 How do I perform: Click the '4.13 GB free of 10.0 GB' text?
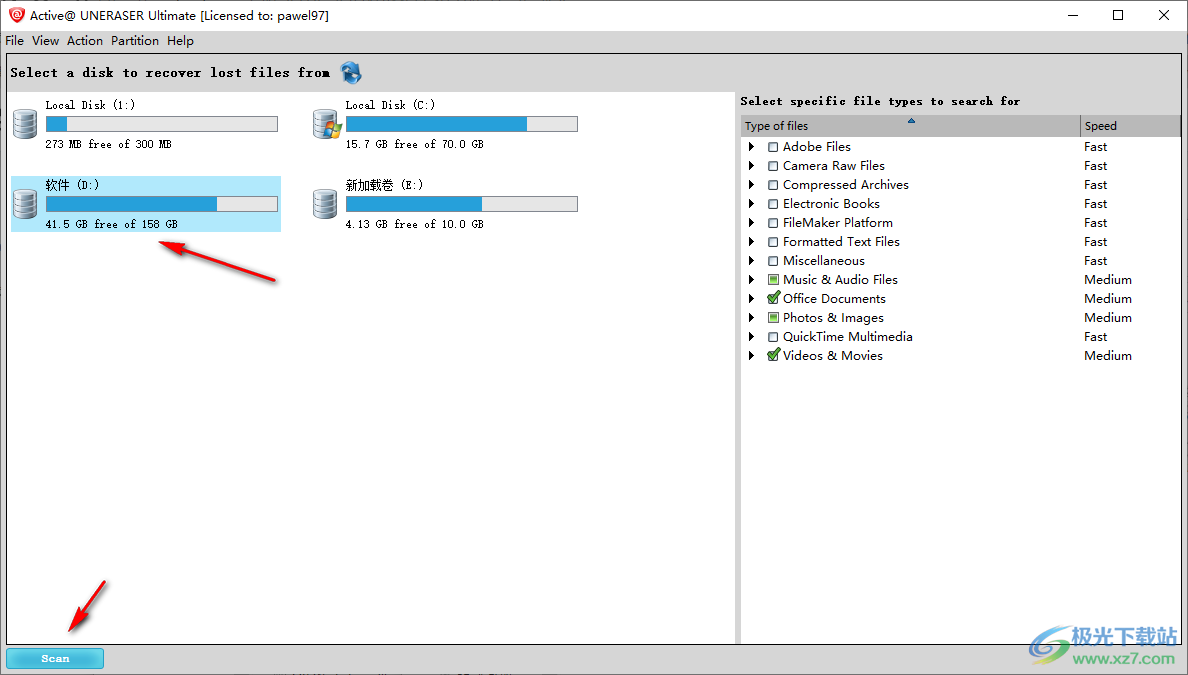point(414,224)
